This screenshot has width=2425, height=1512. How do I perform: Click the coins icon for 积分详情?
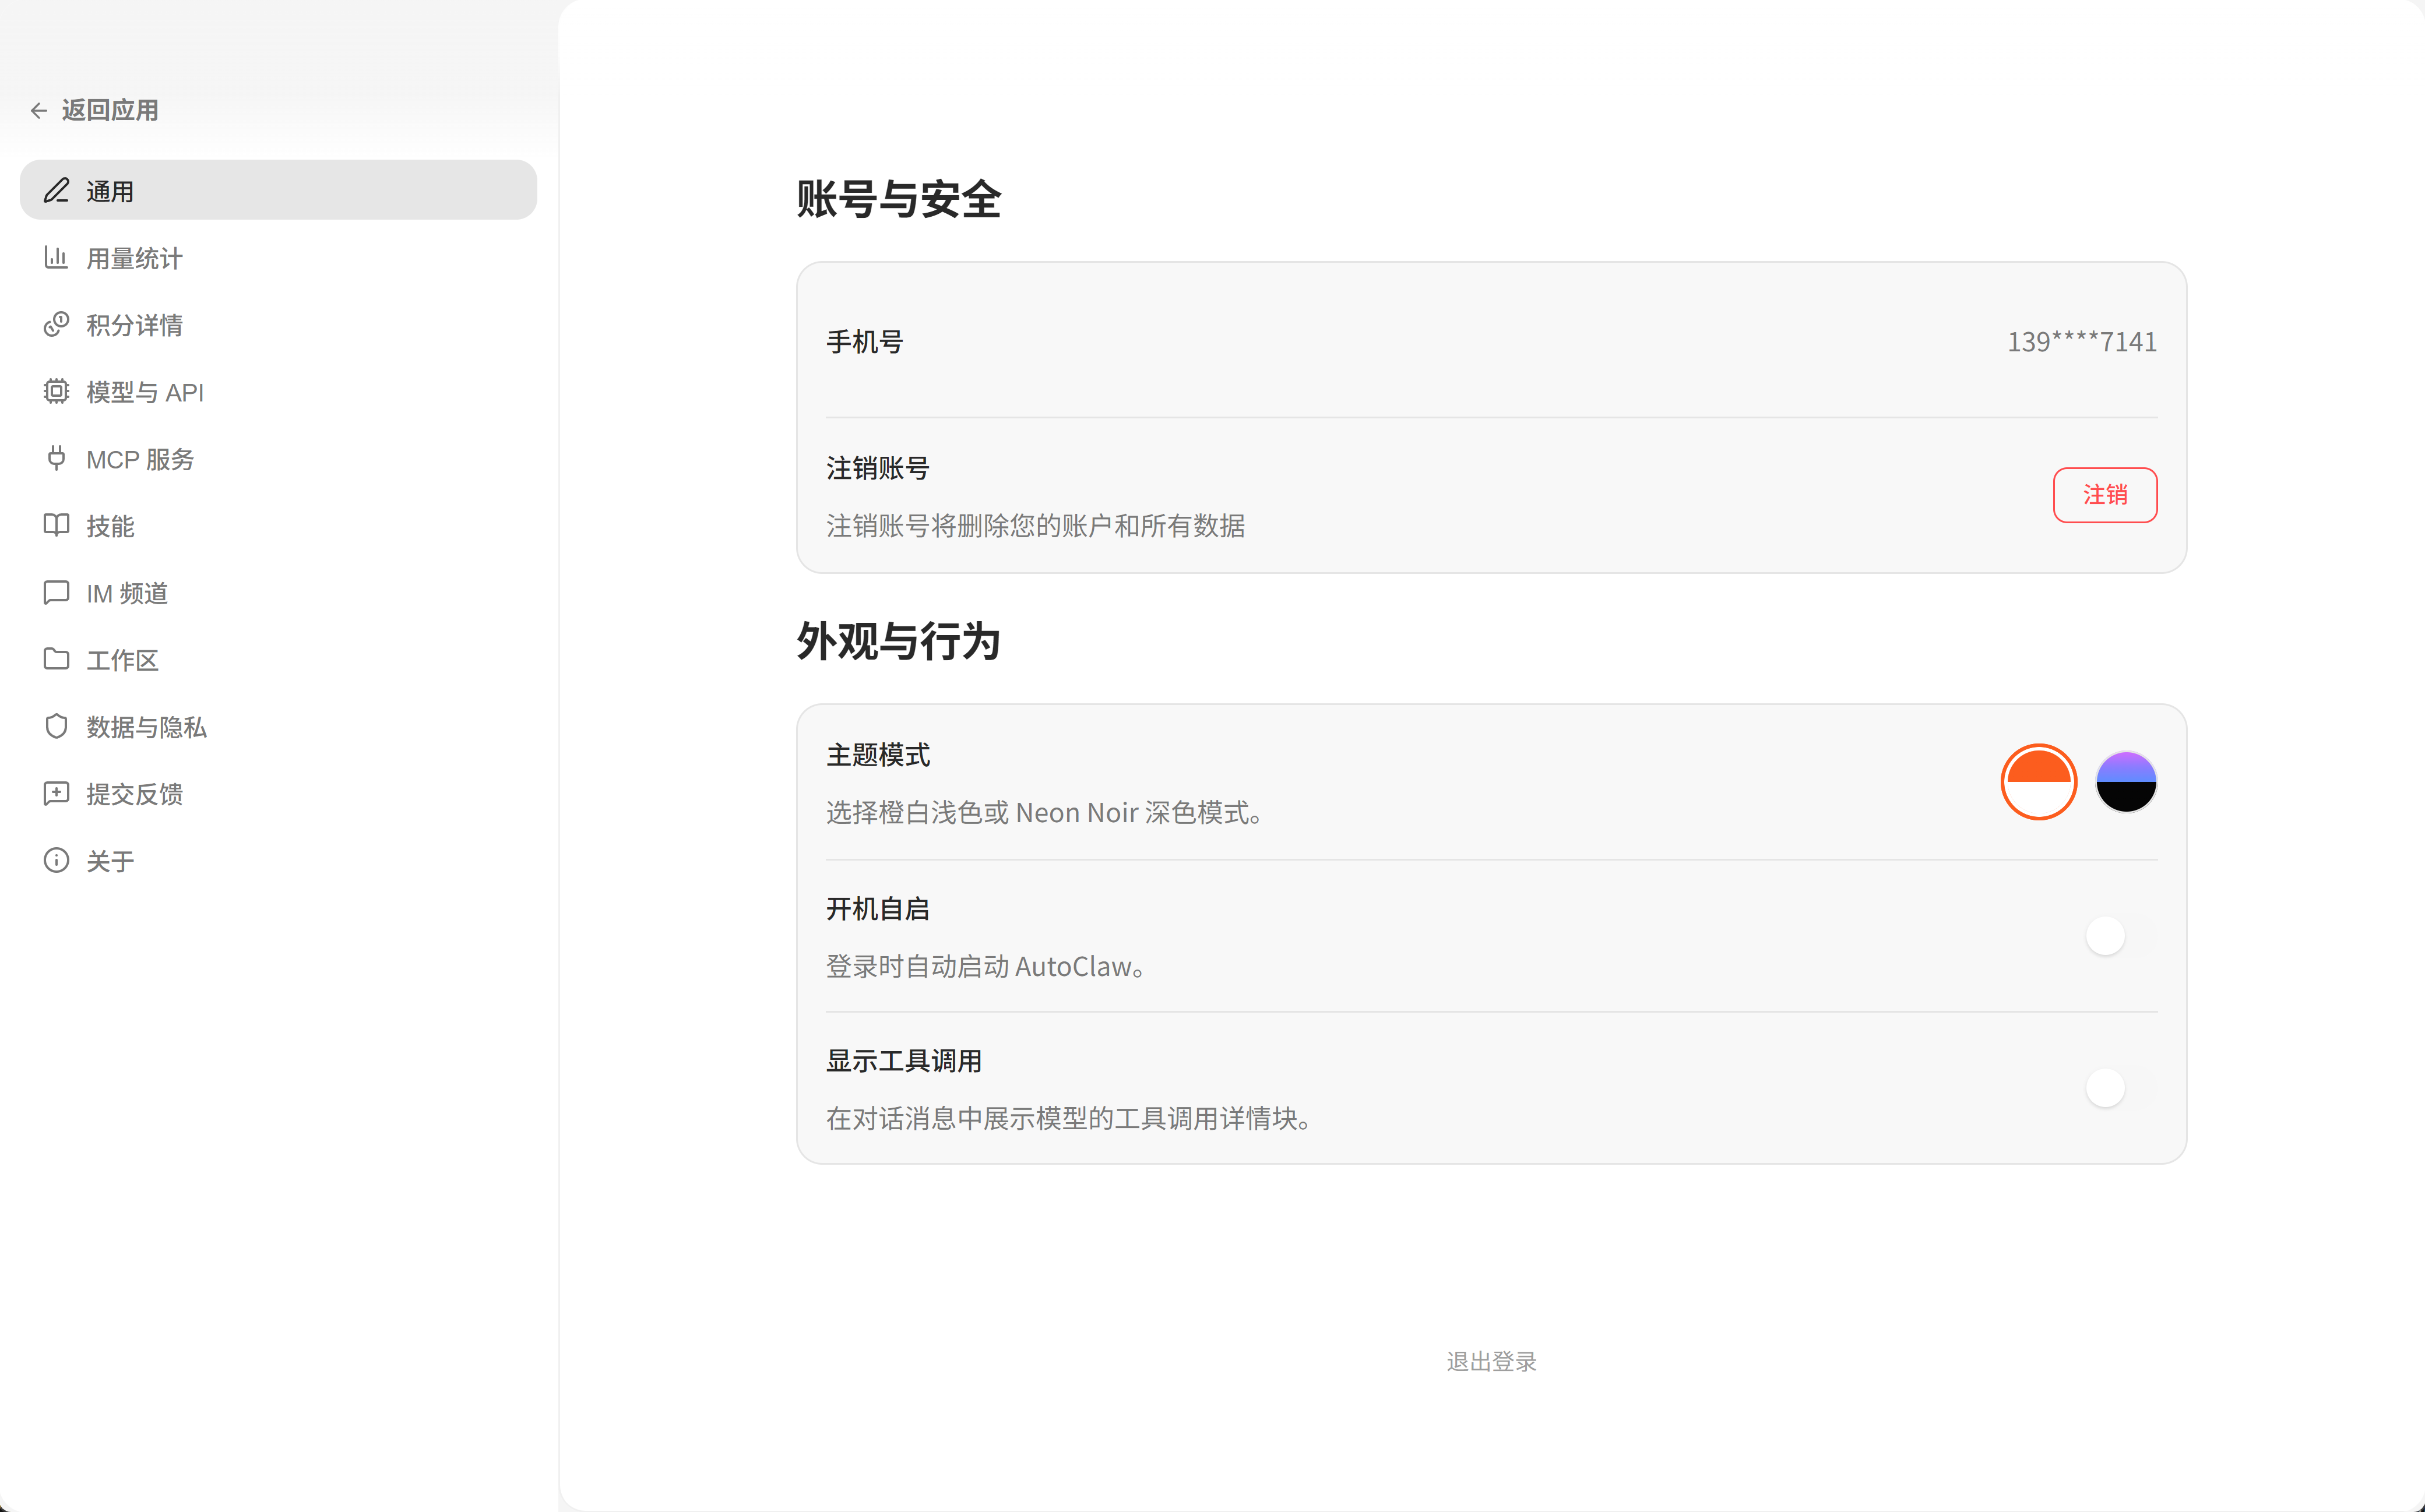[56, 325]
